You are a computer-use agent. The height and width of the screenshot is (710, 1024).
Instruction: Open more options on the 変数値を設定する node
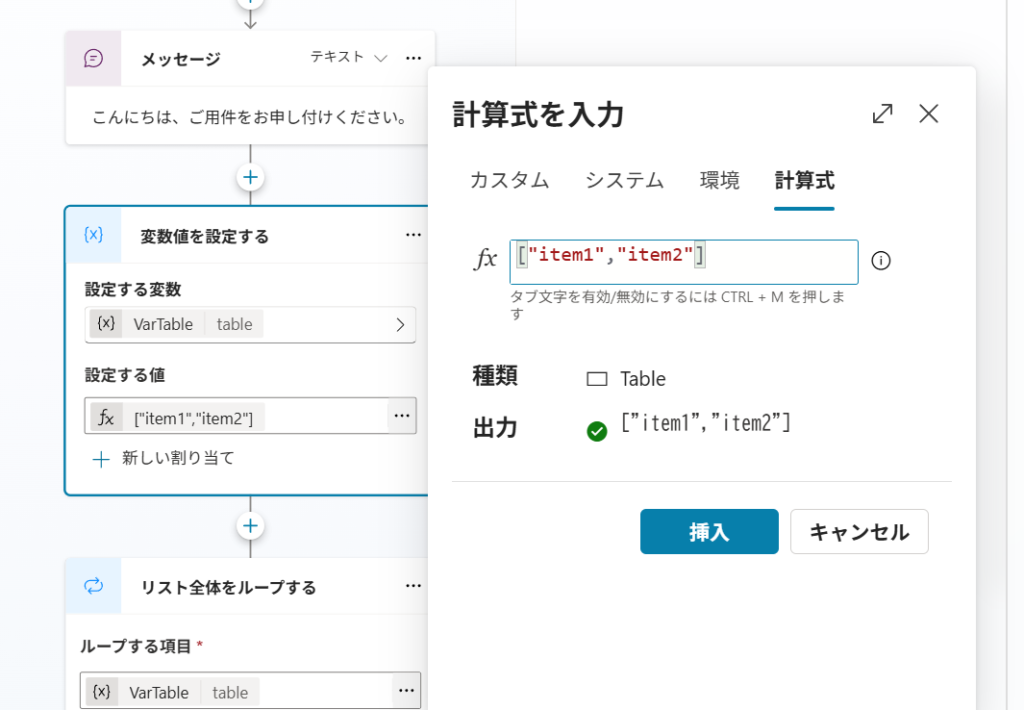[x=414, y=235]
